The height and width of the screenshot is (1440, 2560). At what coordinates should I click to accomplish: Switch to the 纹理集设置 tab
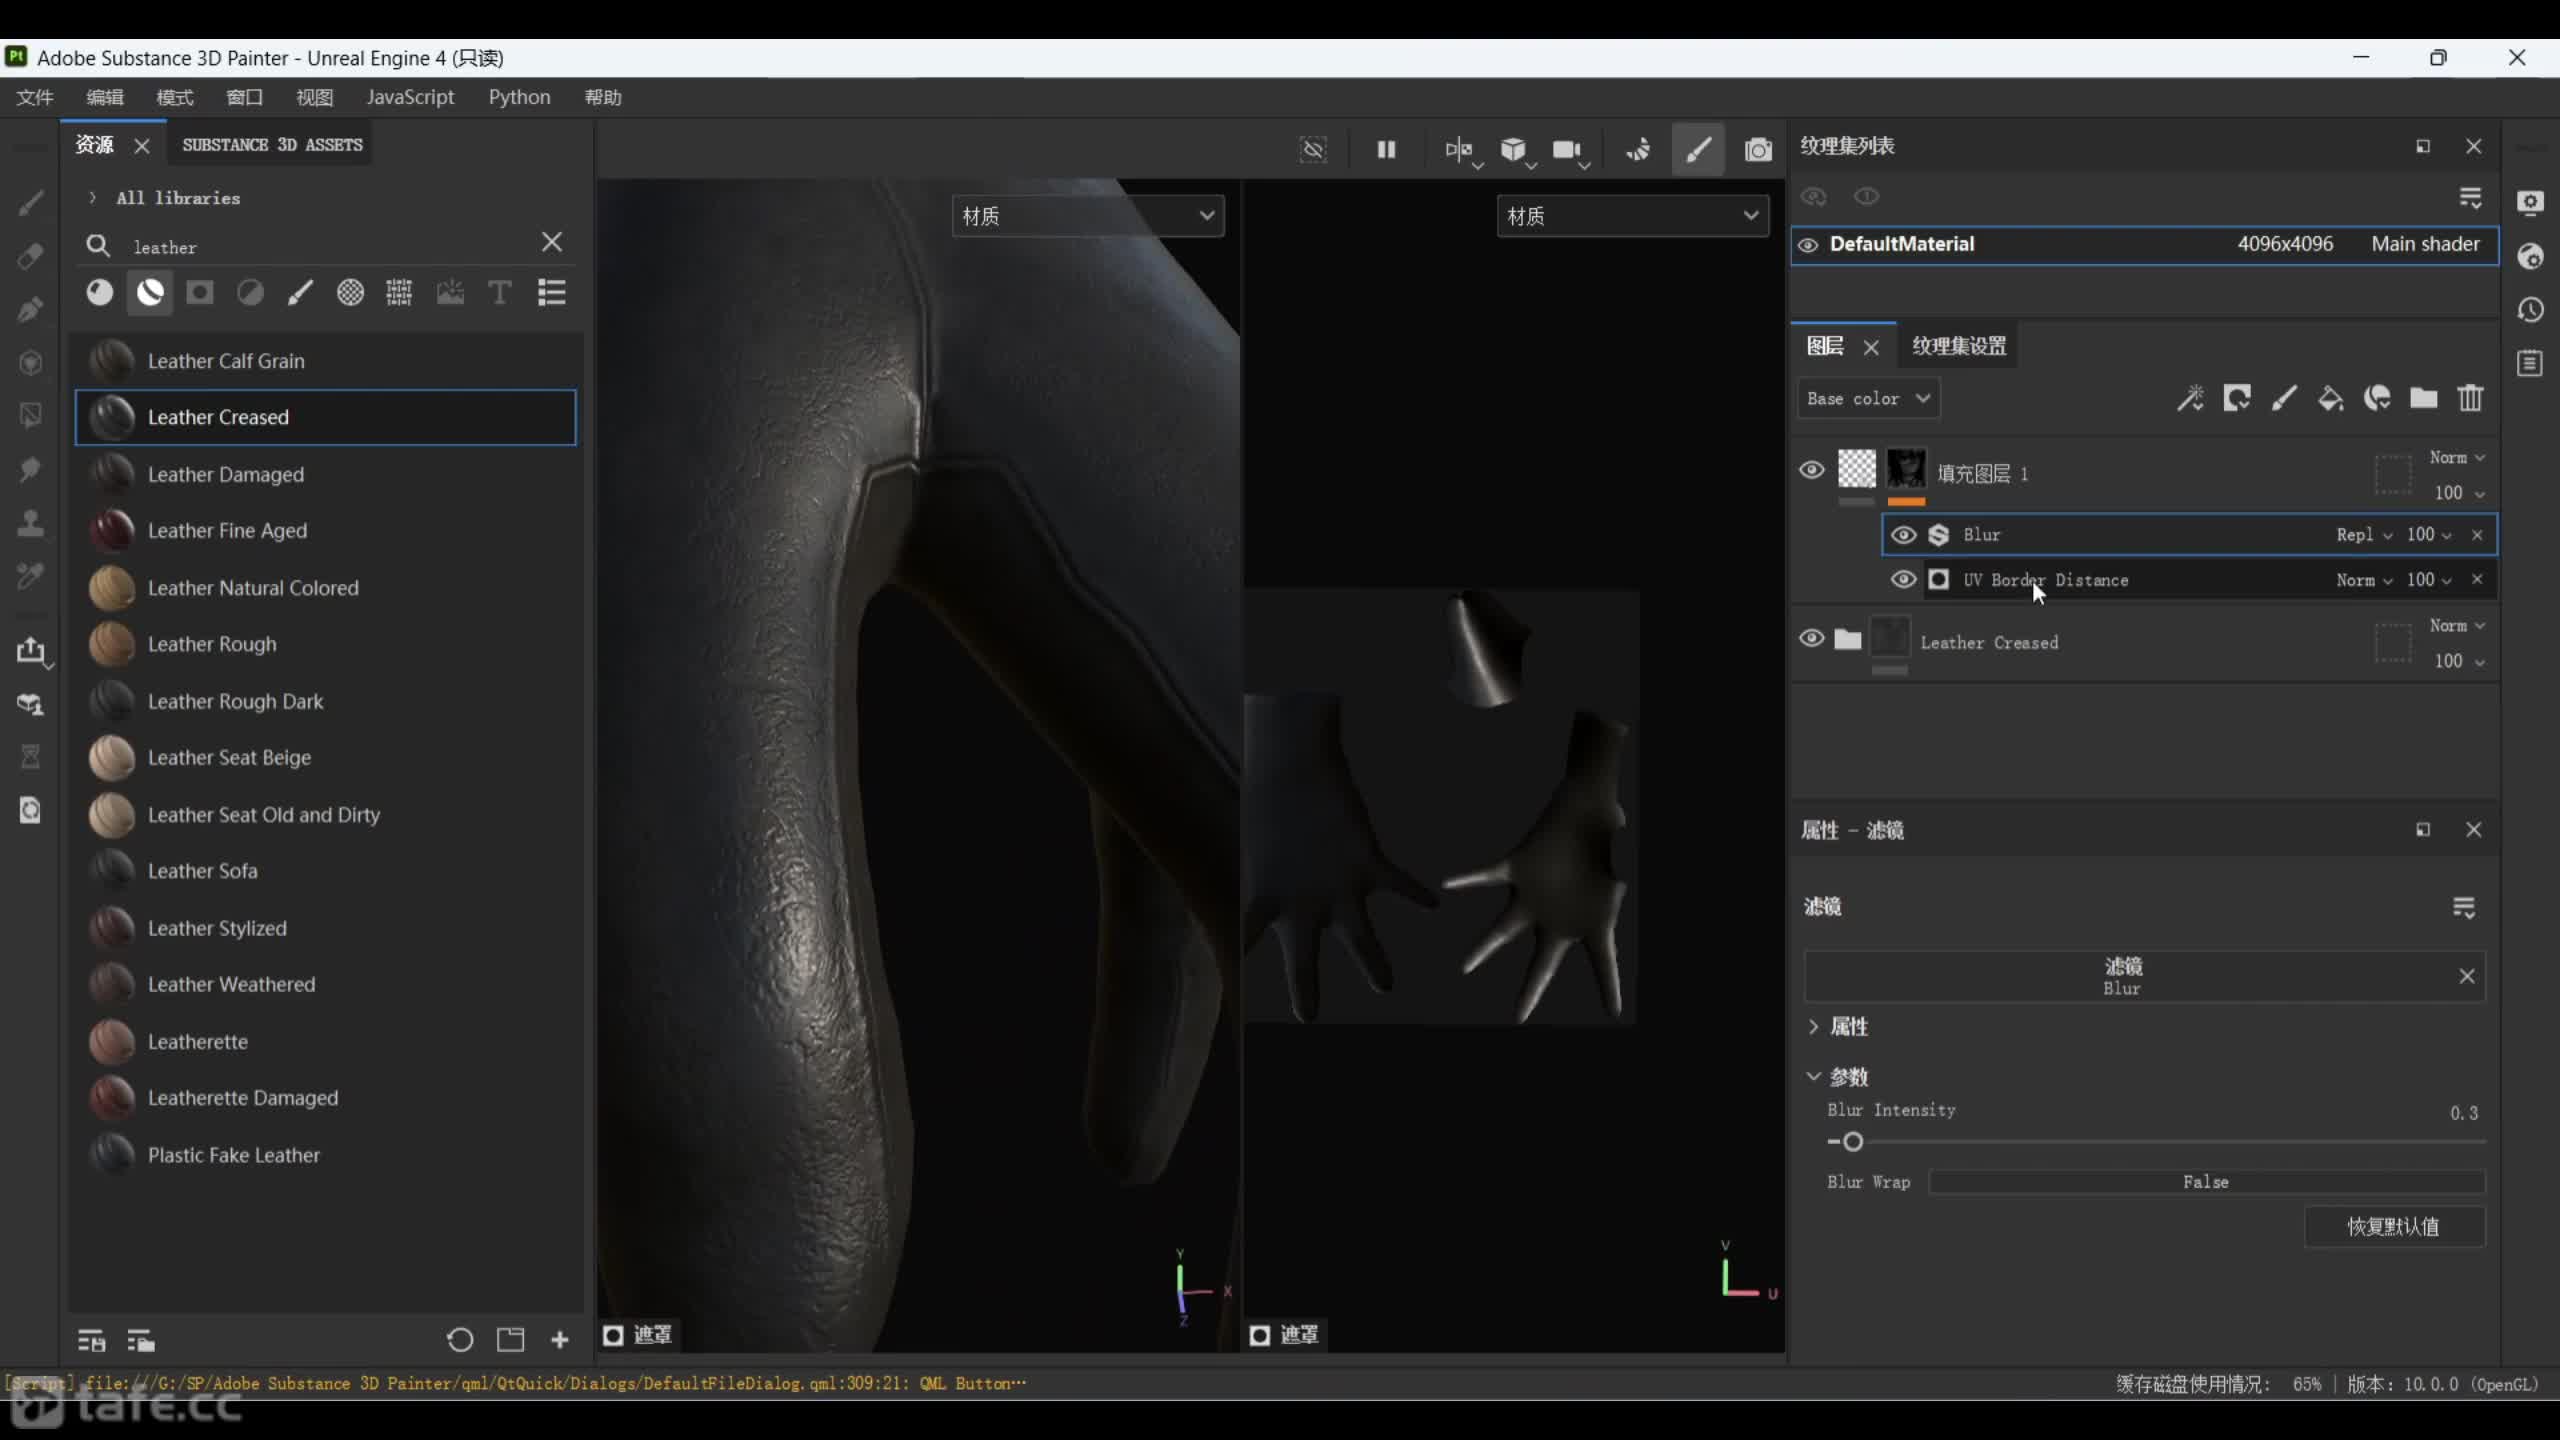pyautogui.click(x=1958, y=346)
